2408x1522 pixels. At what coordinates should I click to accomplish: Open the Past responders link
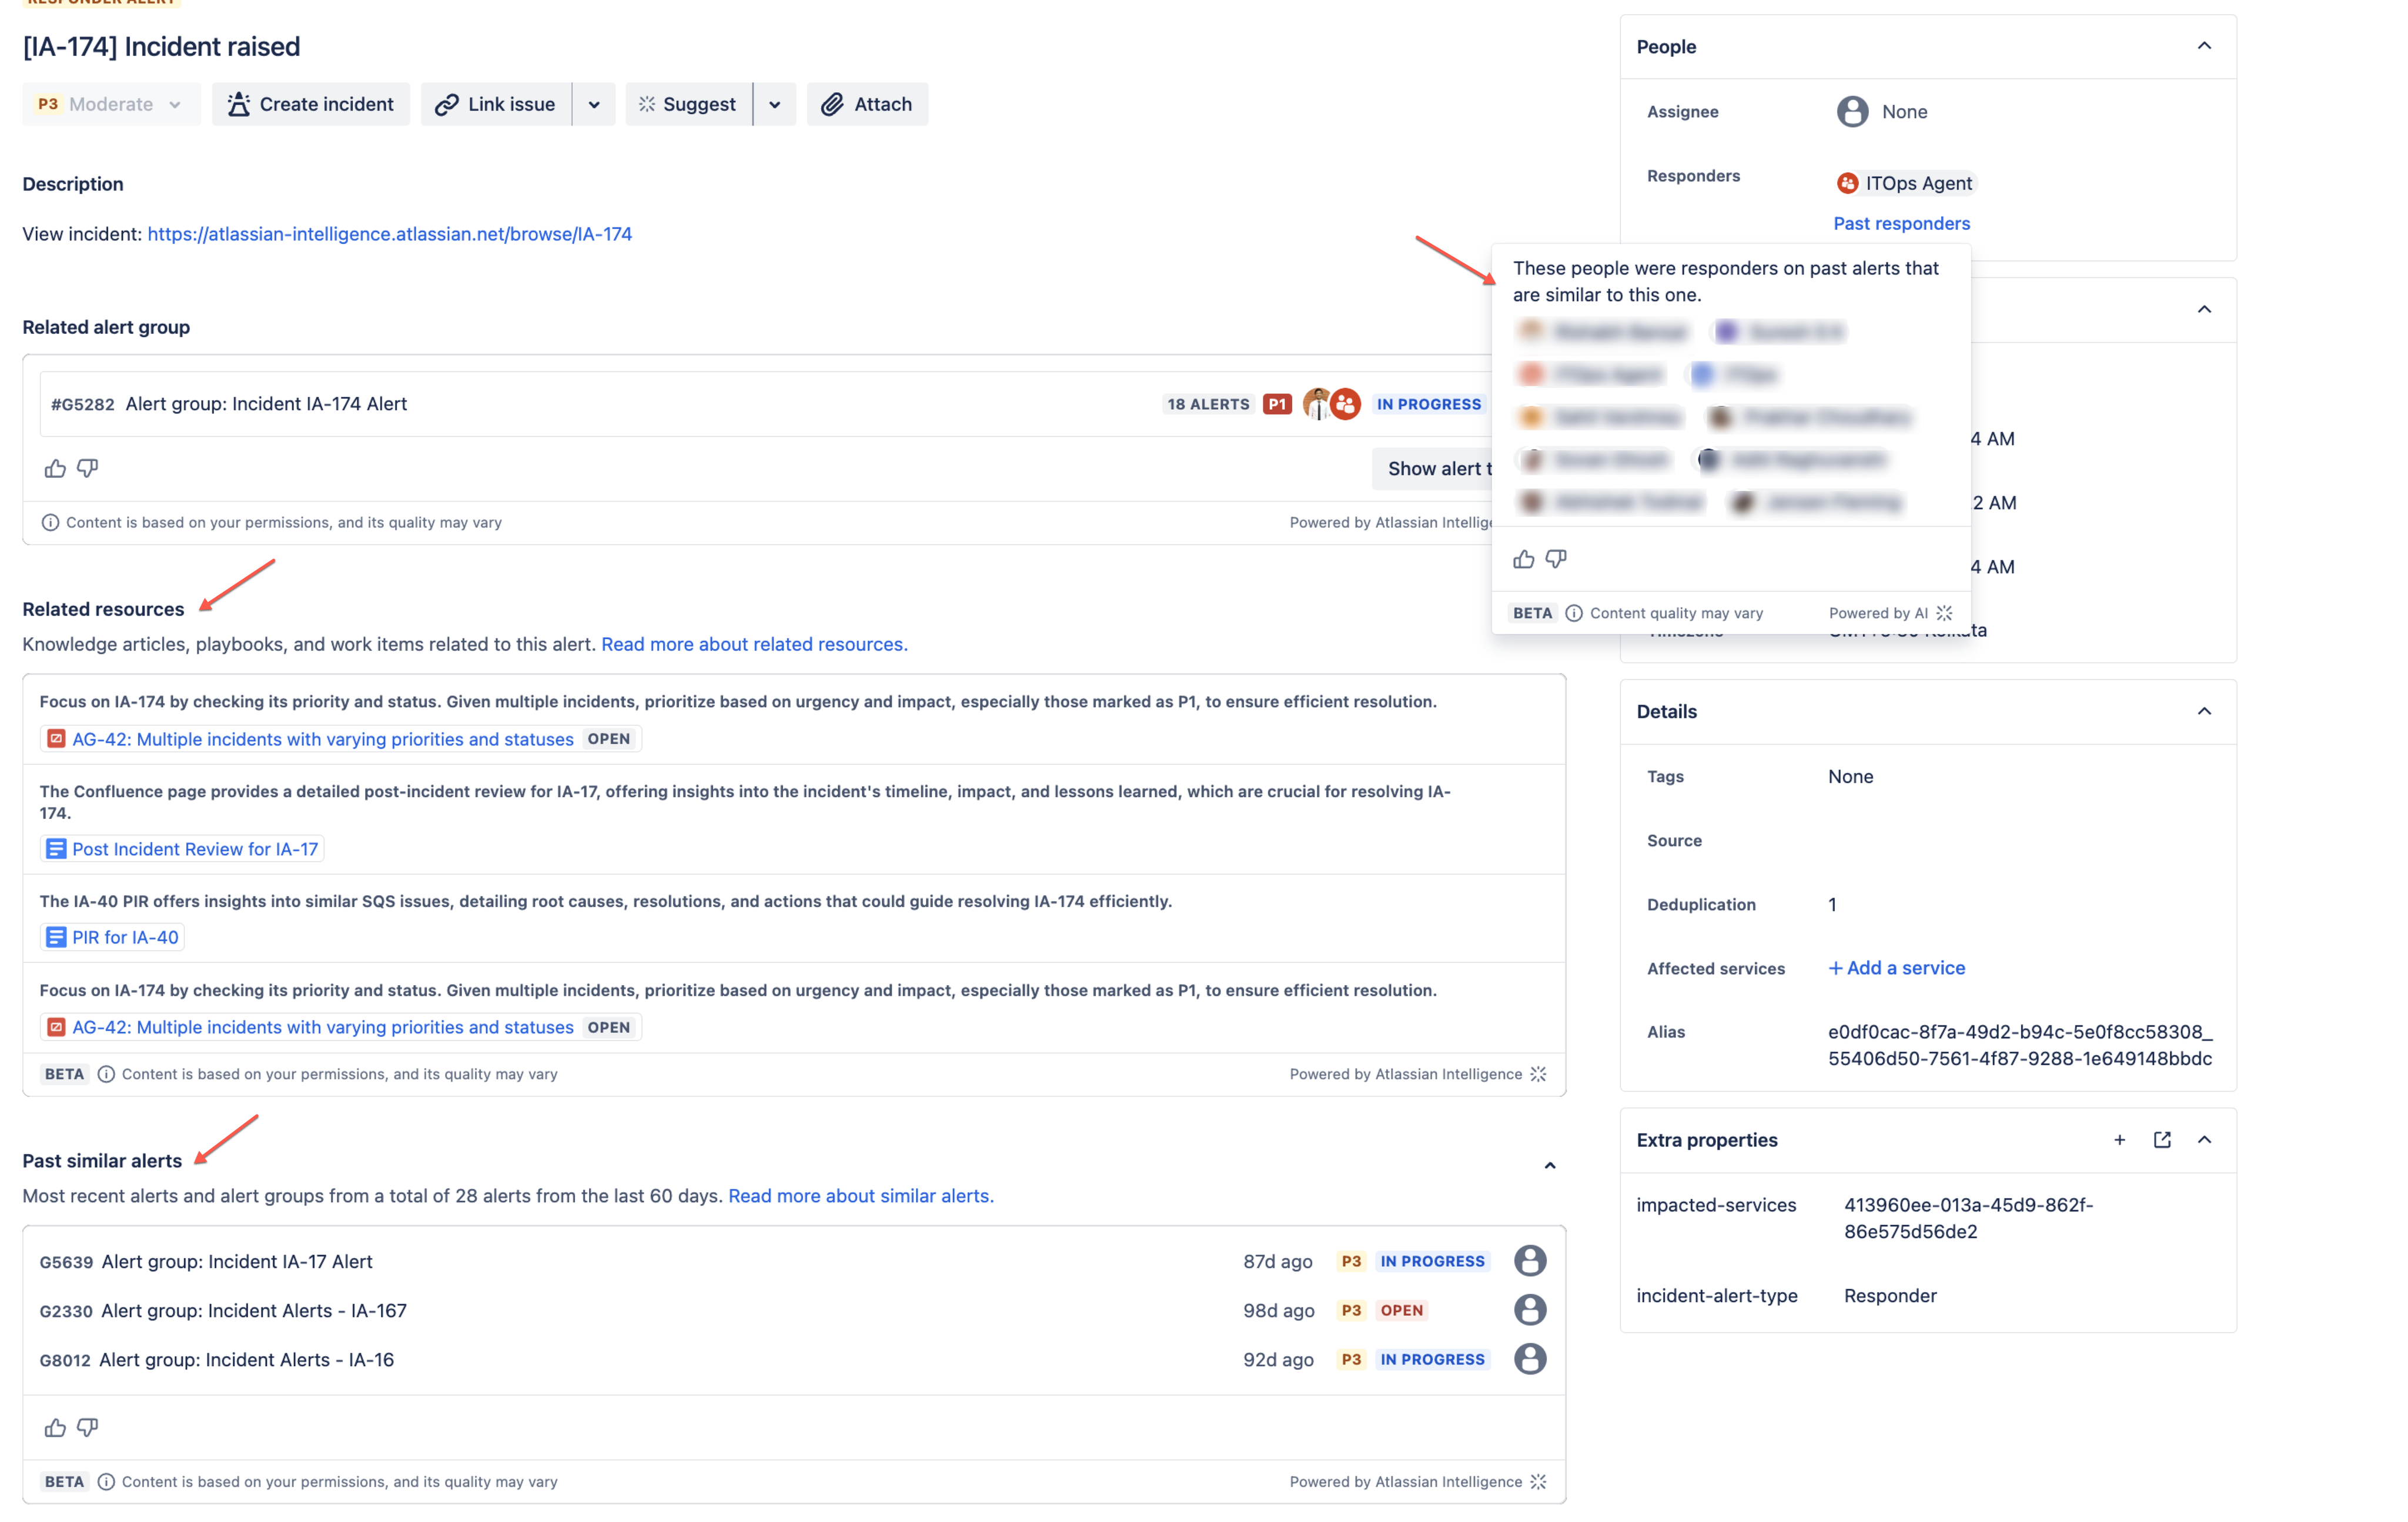[x=1901, y=223]
